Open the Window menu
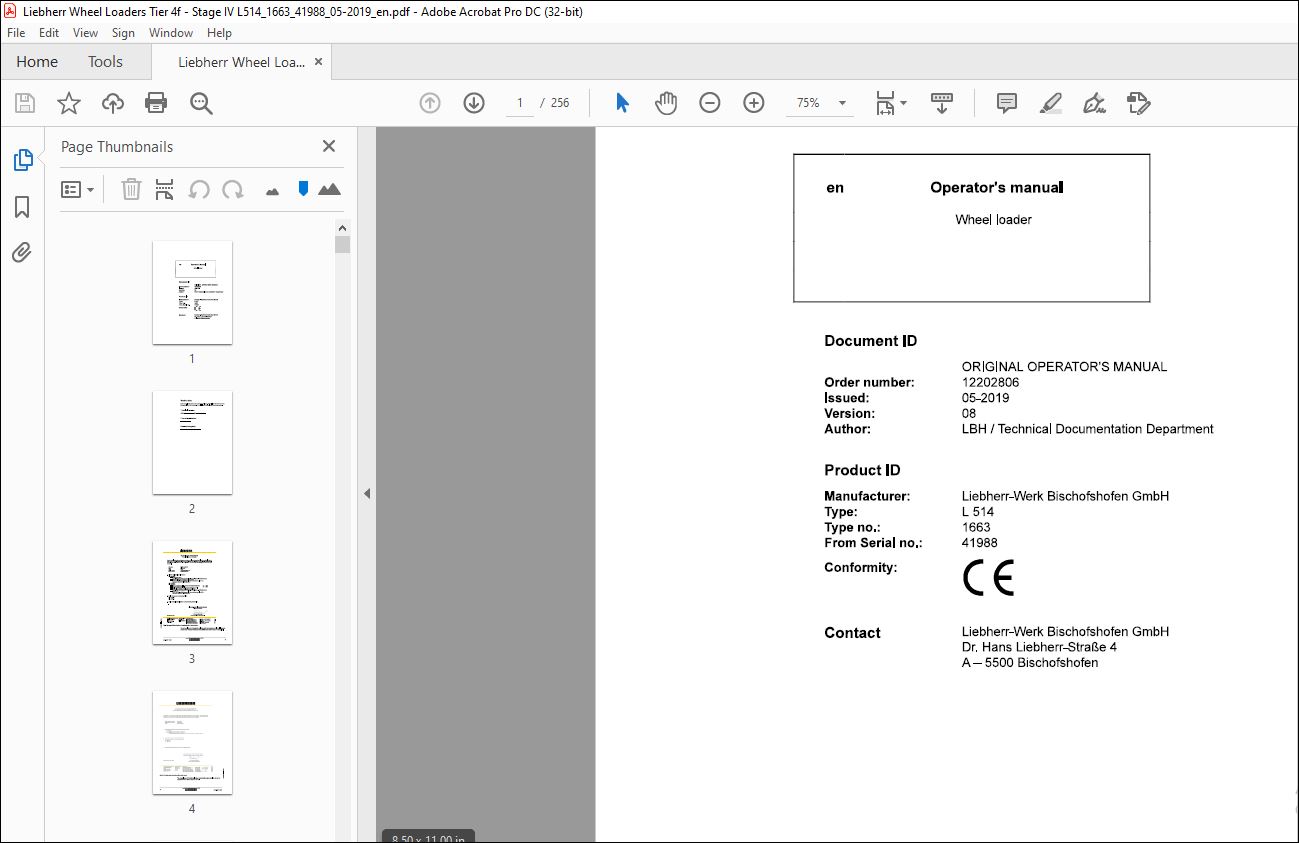 171,33
